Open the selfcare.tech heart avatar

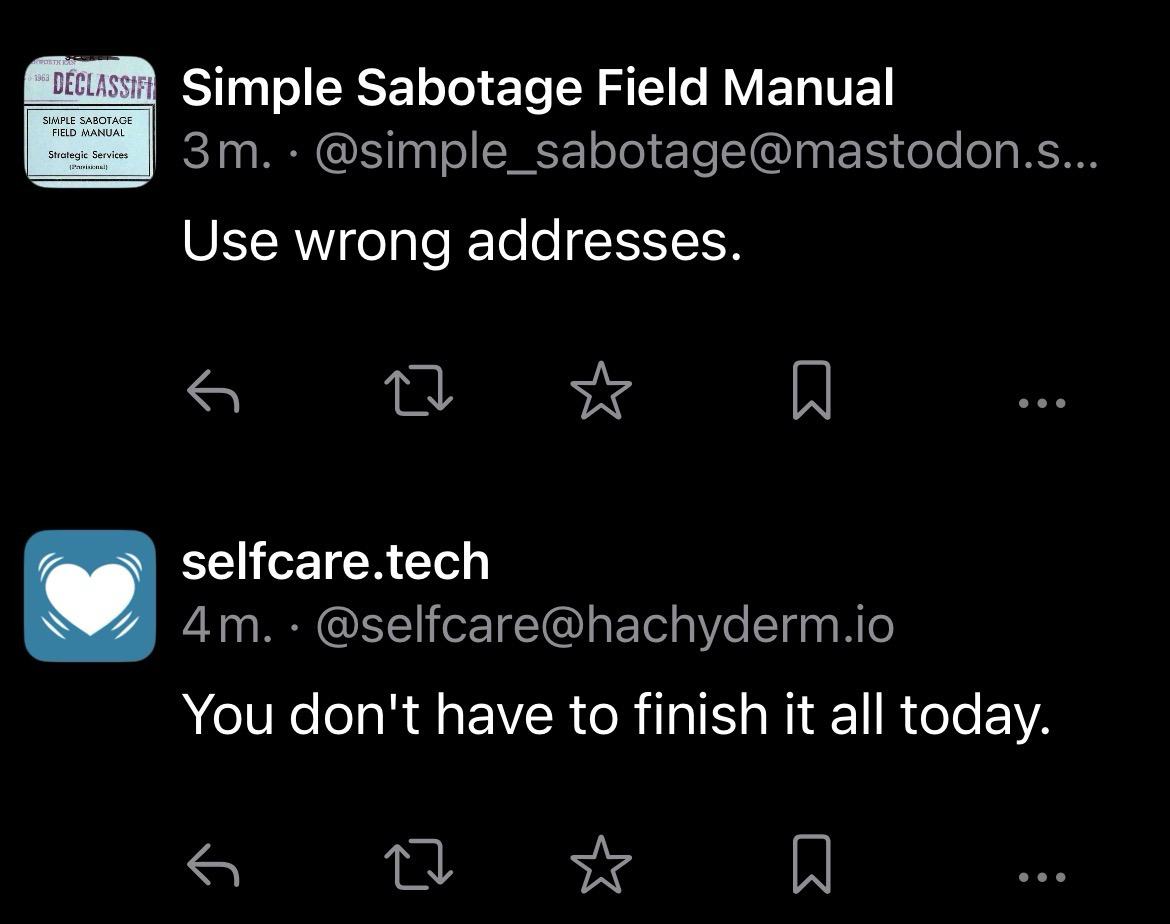90,596
